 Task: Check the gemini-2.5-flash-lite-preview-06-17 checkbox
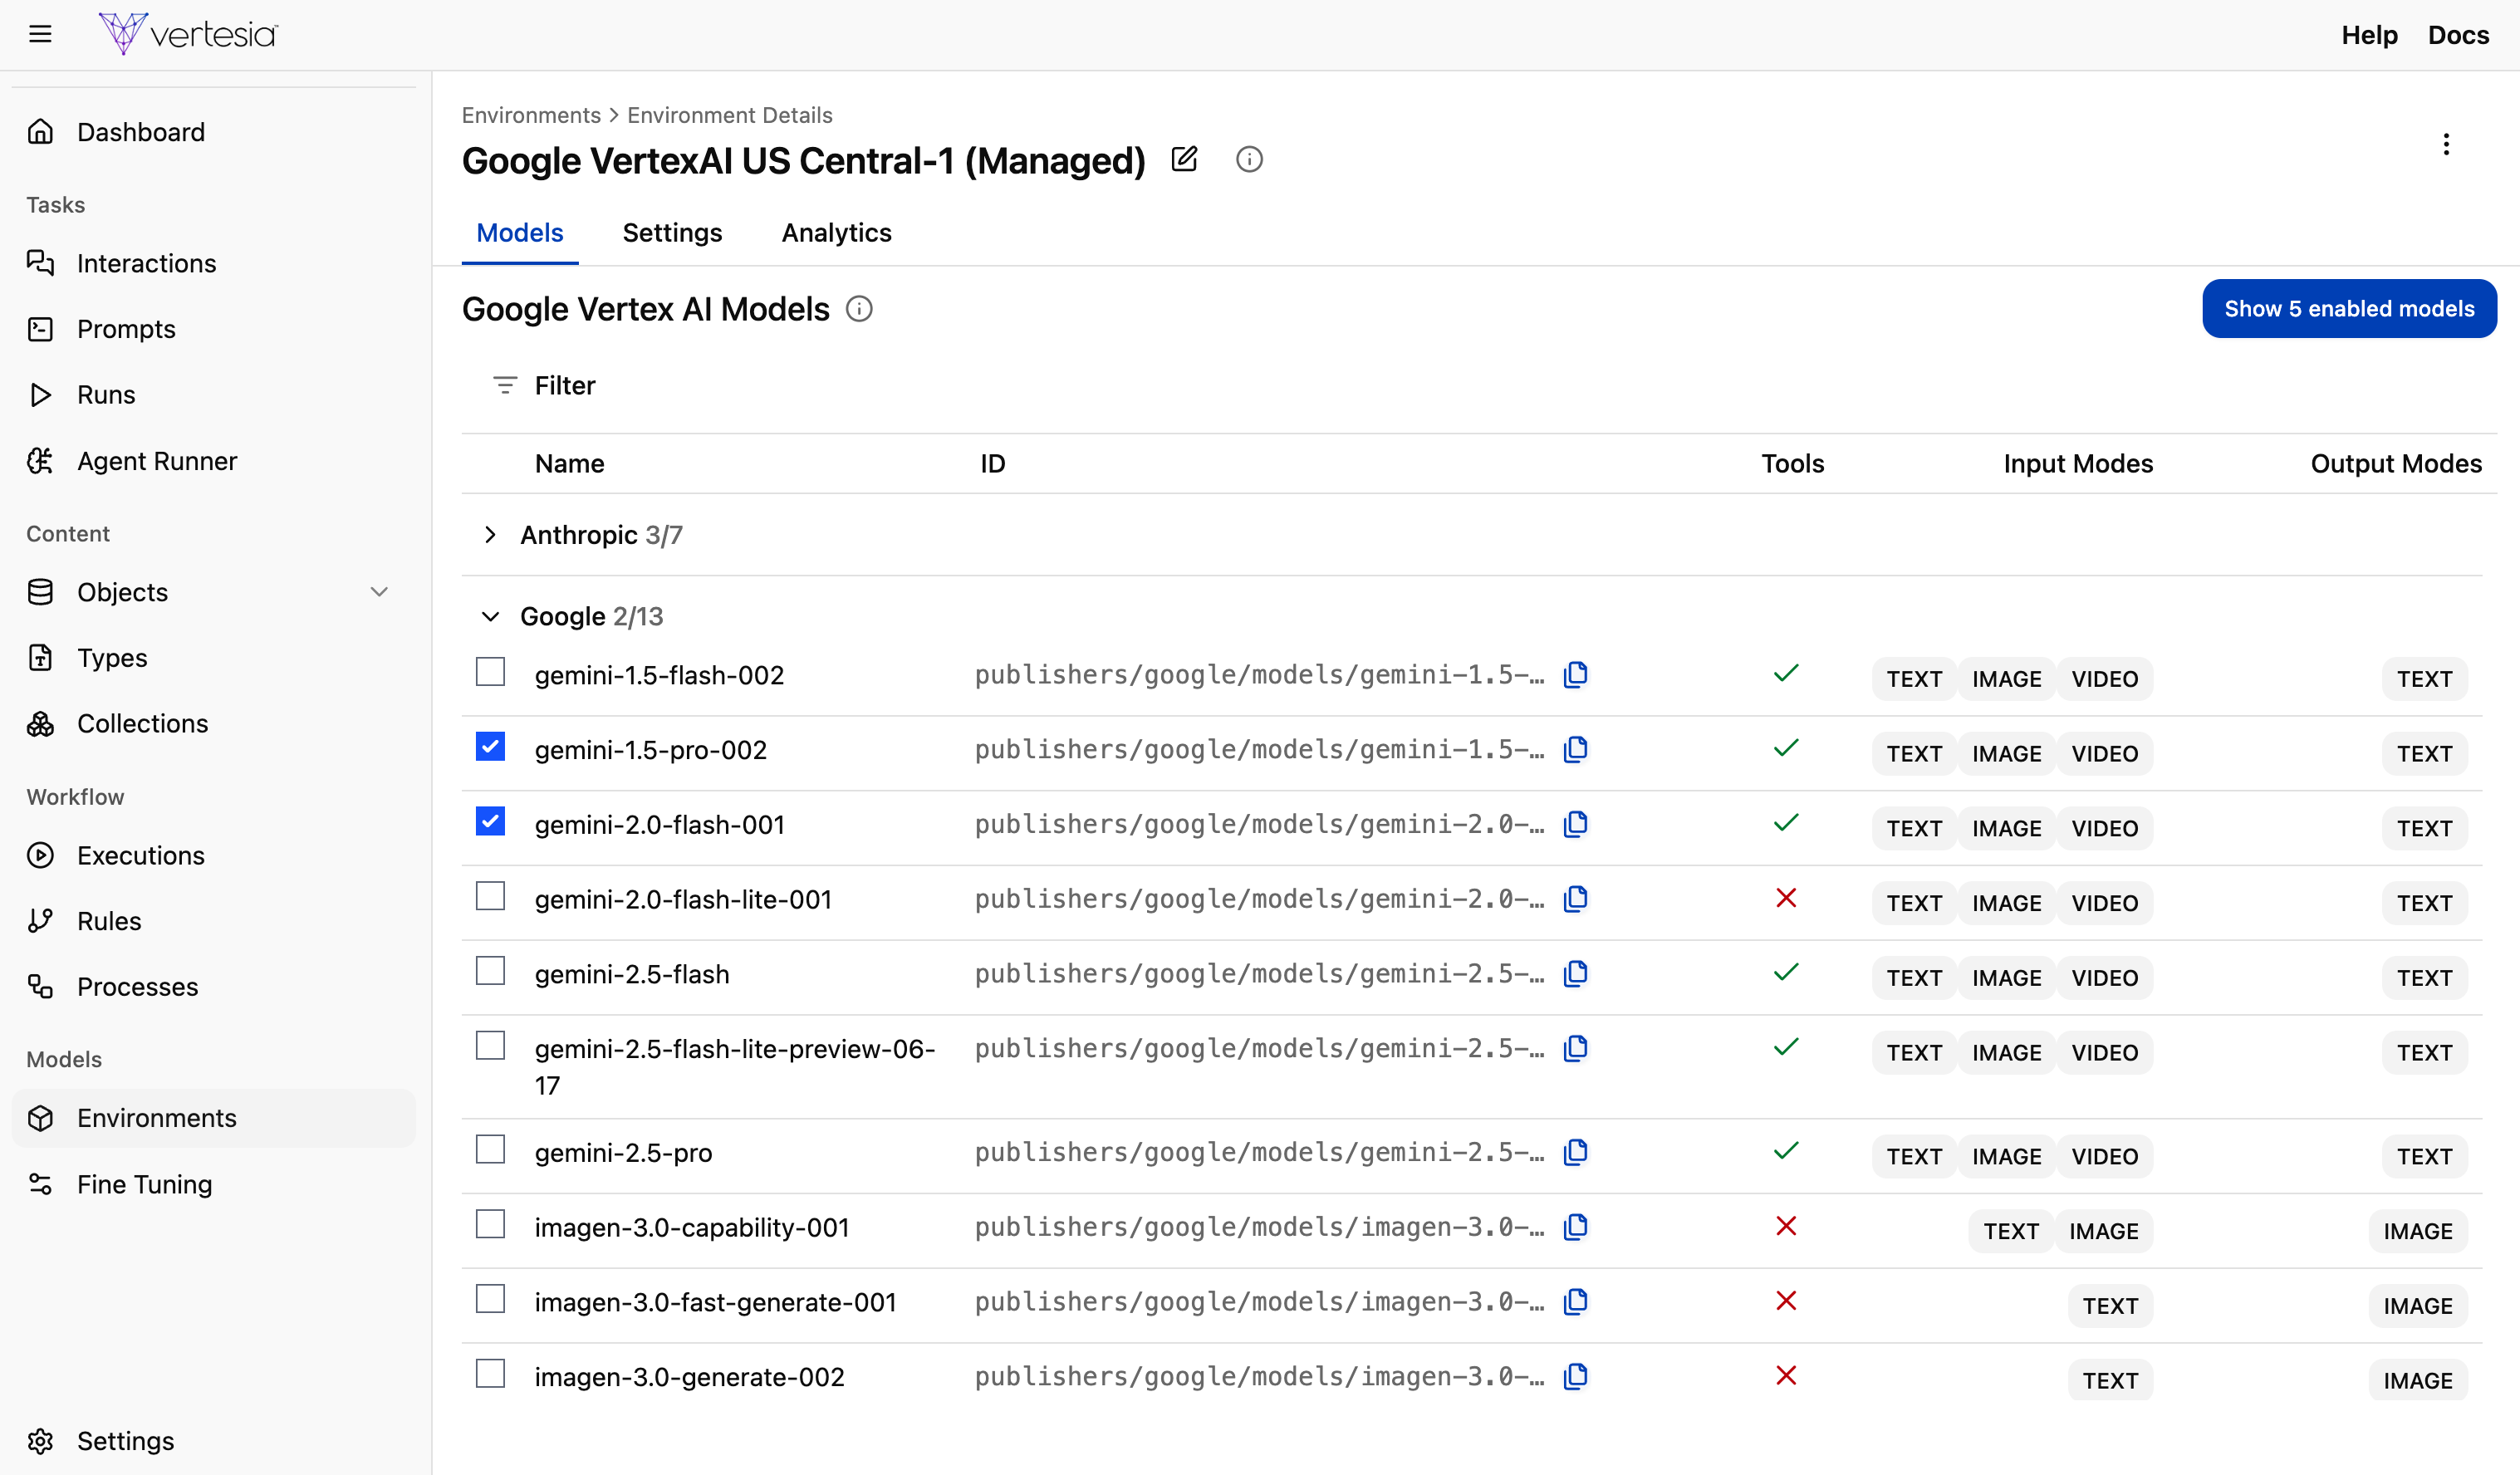pos(490,1045)
